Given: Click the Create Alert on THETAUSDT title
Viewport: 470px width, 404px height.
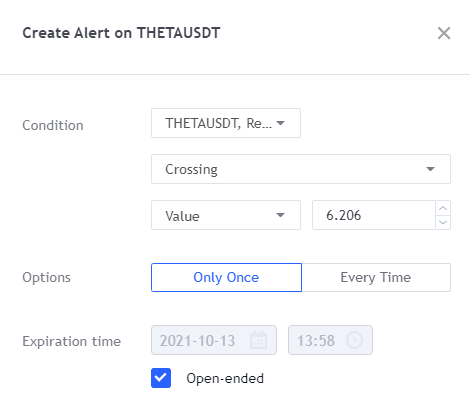Looking at the screenshot, I should (121, 33).
